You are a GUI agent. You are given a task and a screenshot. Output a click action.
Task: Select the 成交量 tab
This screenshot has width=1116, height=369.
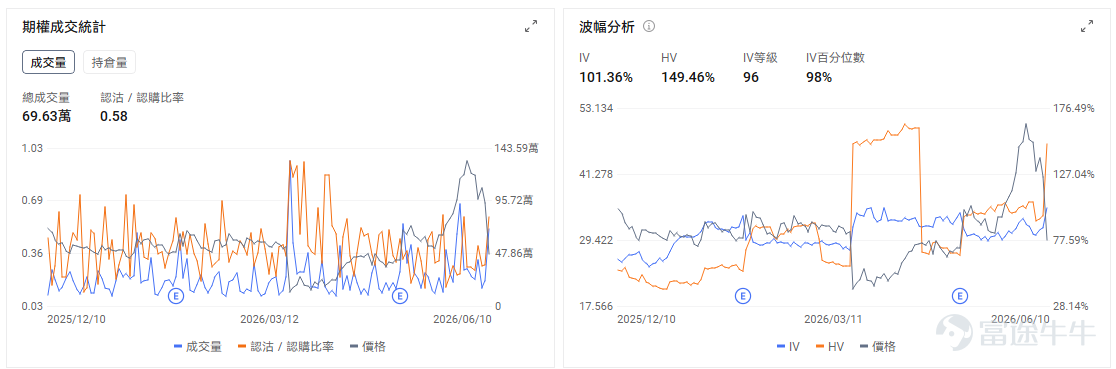coord(48,62)
